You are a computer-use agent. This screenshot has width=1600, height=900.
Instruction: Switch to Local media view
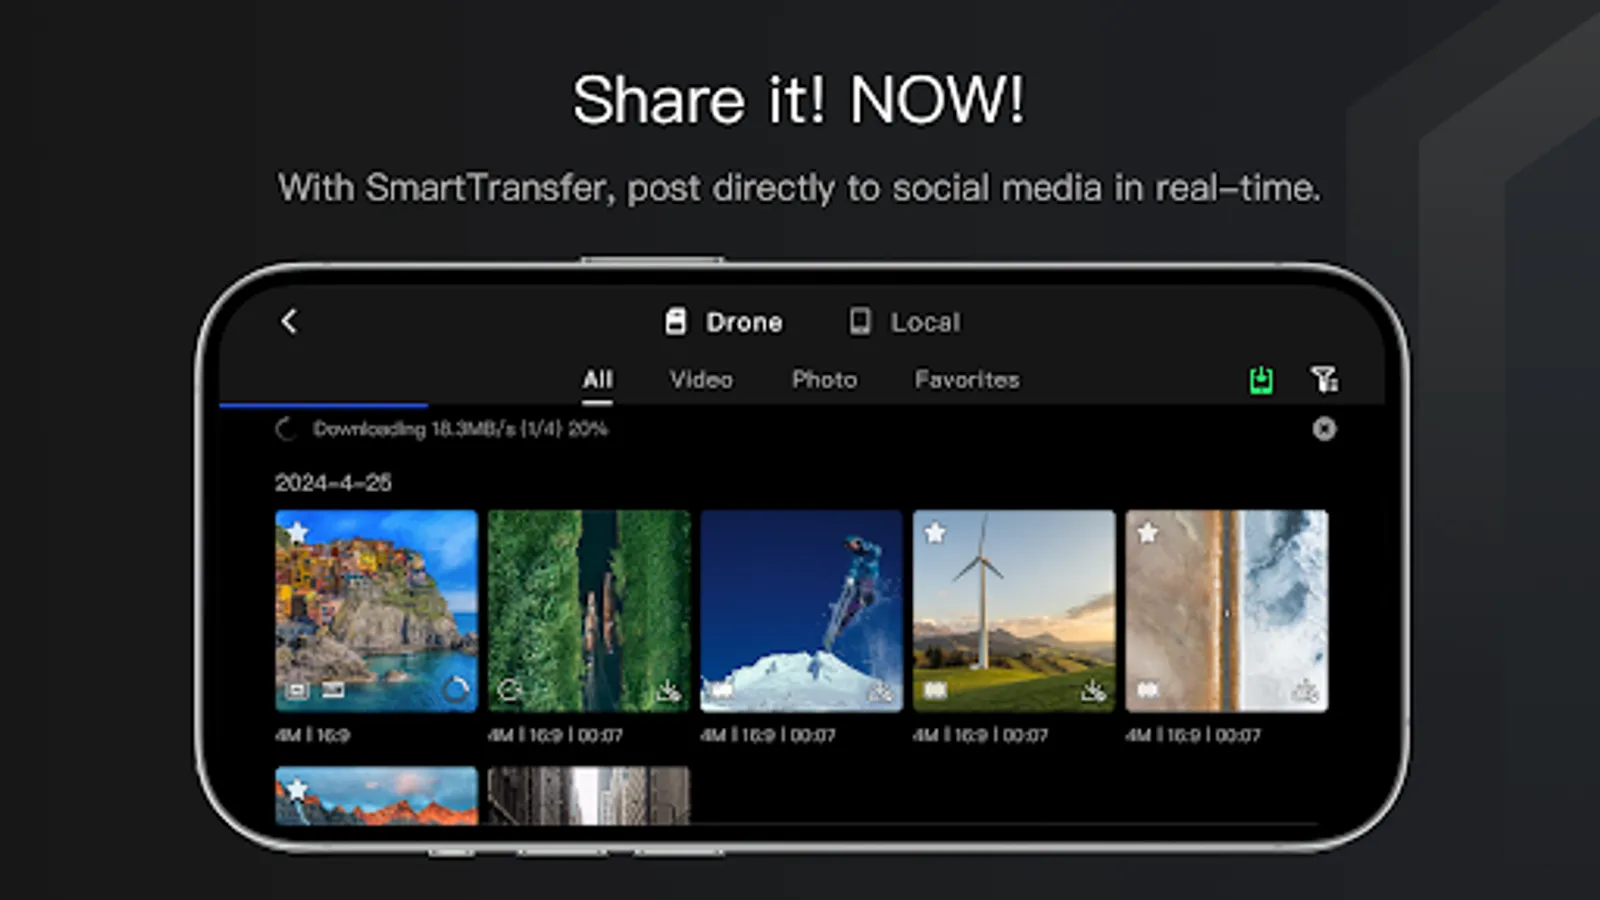click(924, 321)
